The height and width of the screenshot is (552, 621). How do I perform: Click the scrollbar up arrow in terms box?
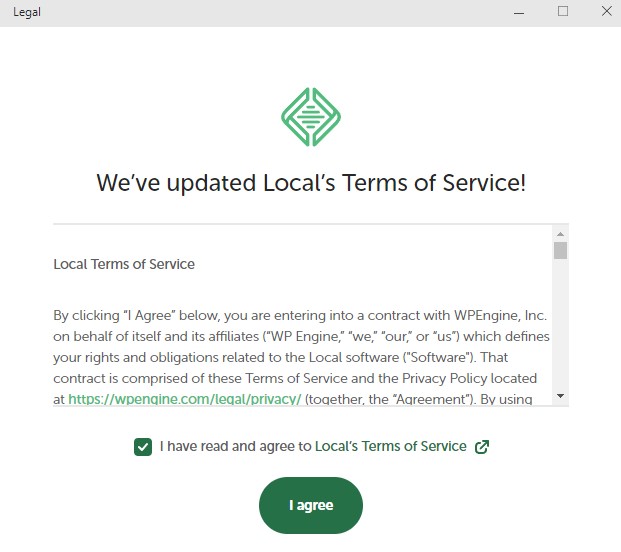(560, 234)
